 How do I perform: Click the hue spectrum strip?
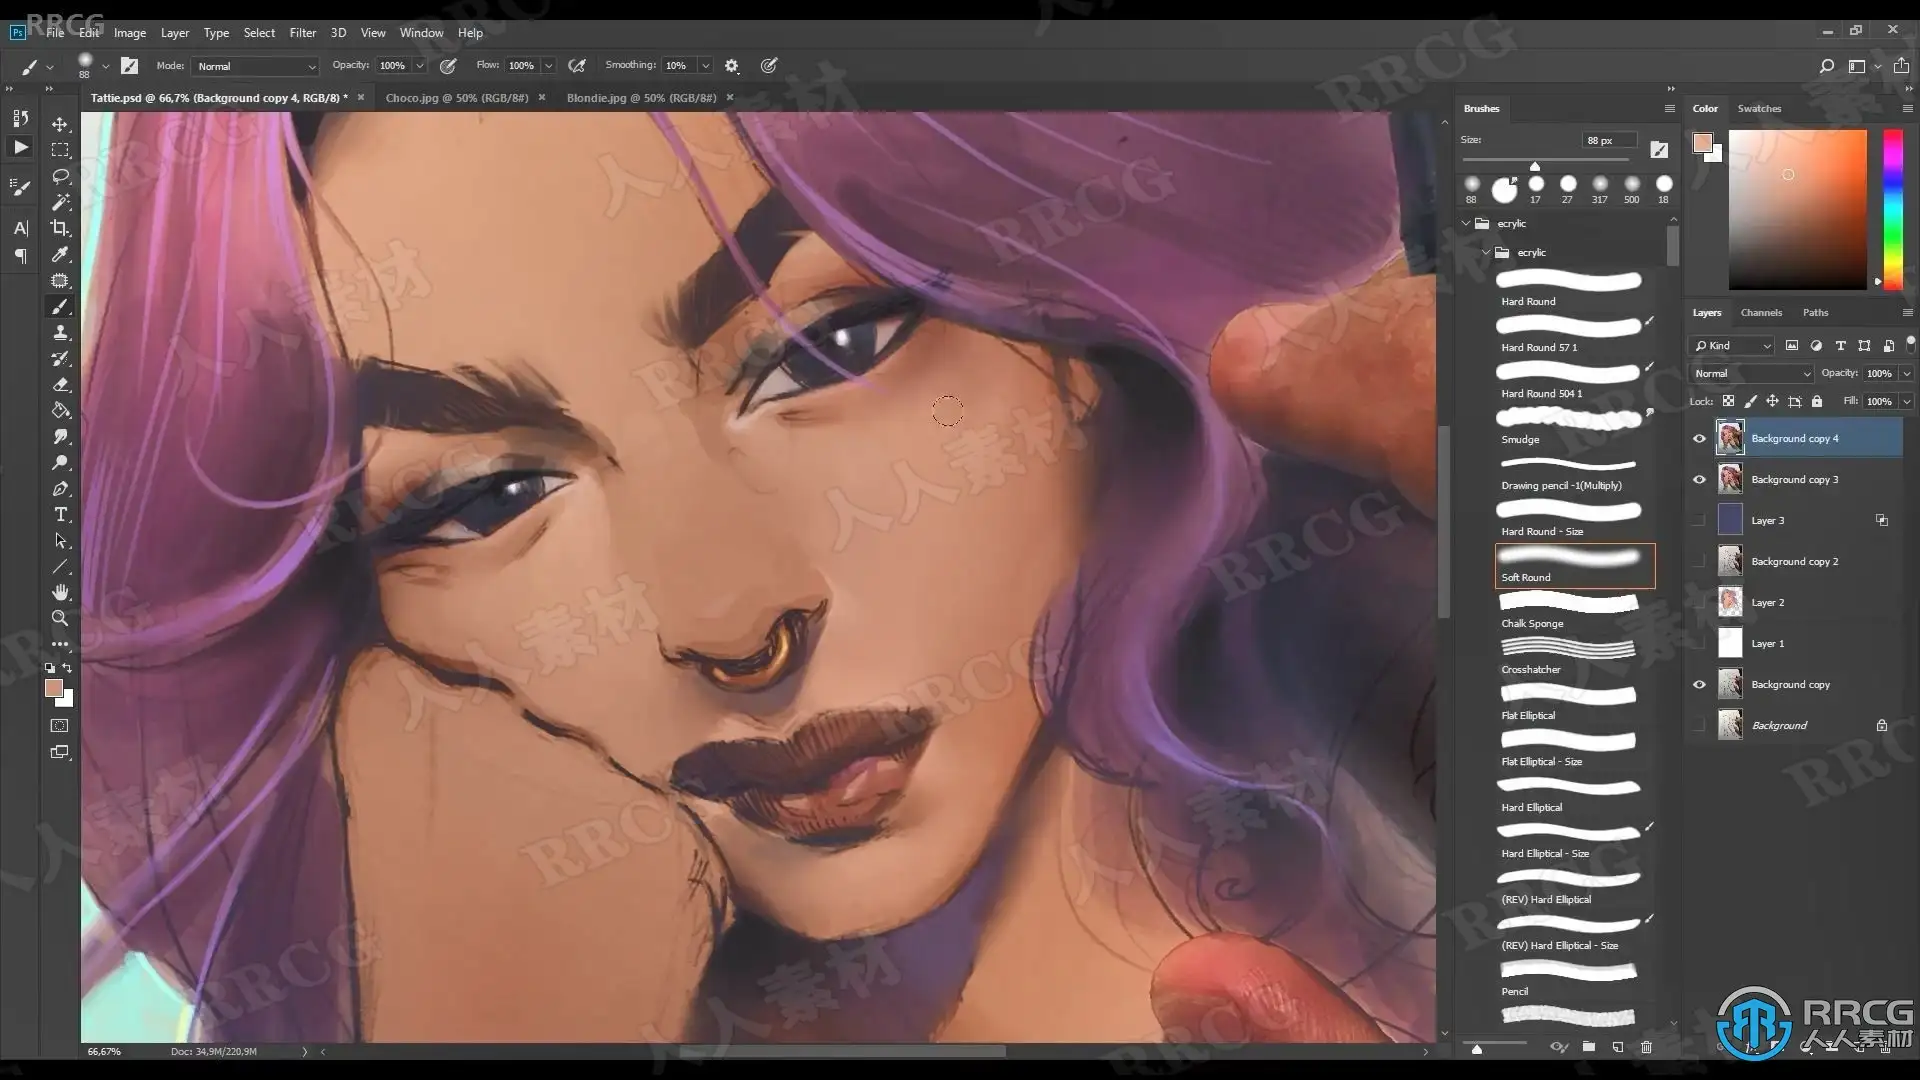[1893, 209]
